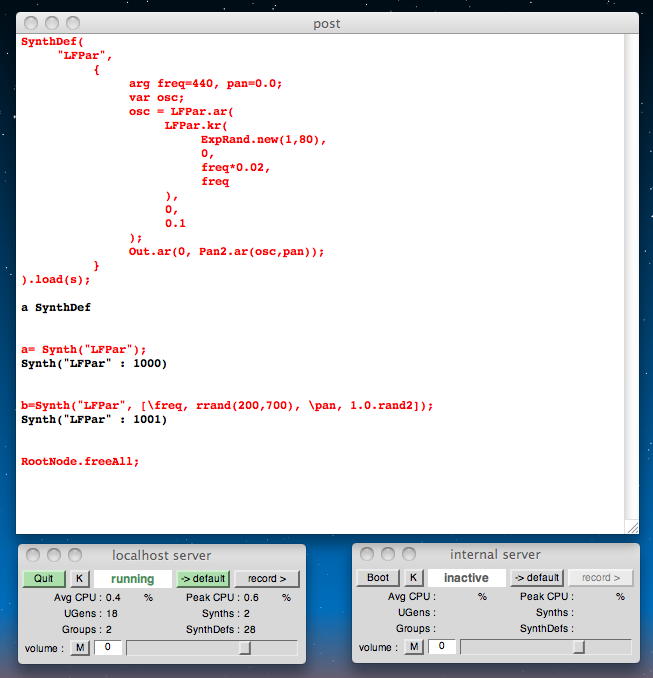The image size is (653, 678).
Task: Click the 'internal server' window title
Action: [x=495, y=554]
